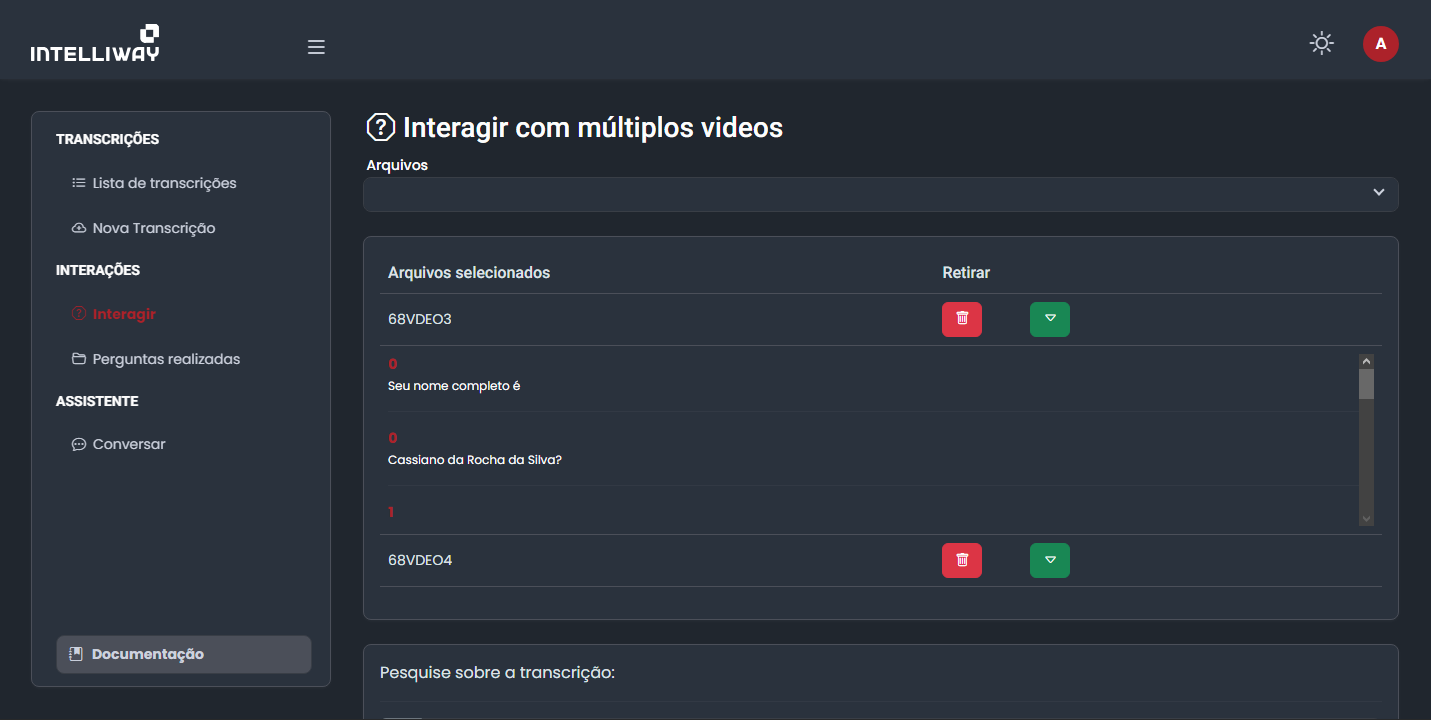Click the Intelliway logo

pyautogui.click(x=95, y=44)
